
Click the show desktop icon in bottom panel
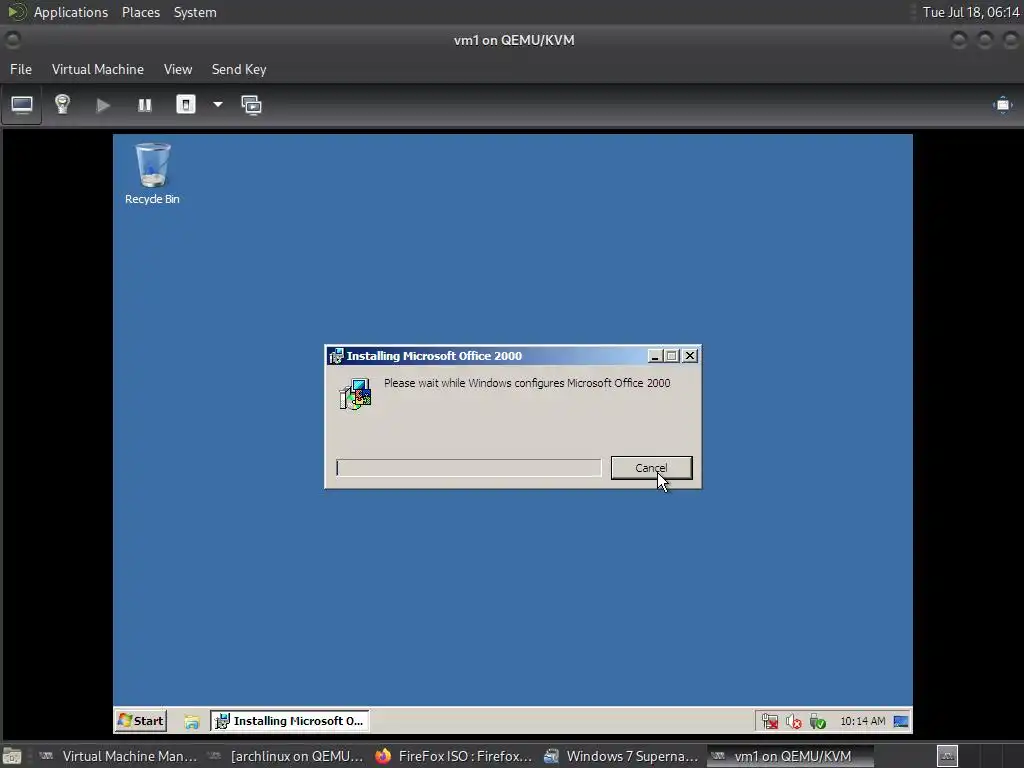pyautogui.click(x=11, y=757)
